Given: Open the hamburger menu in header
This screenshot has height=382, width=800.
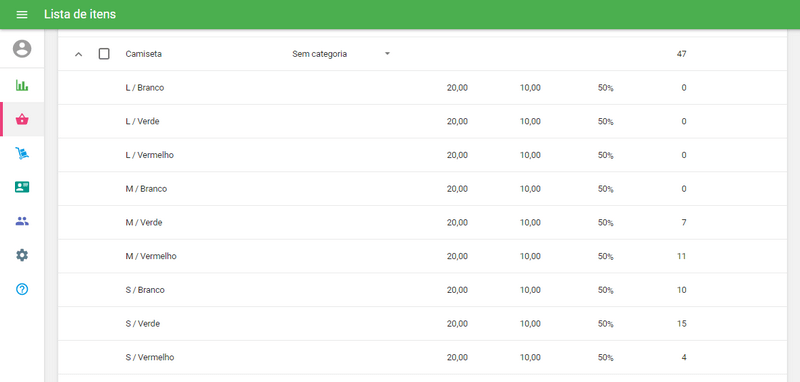Looking at the screenshot, I should point(22,14).
